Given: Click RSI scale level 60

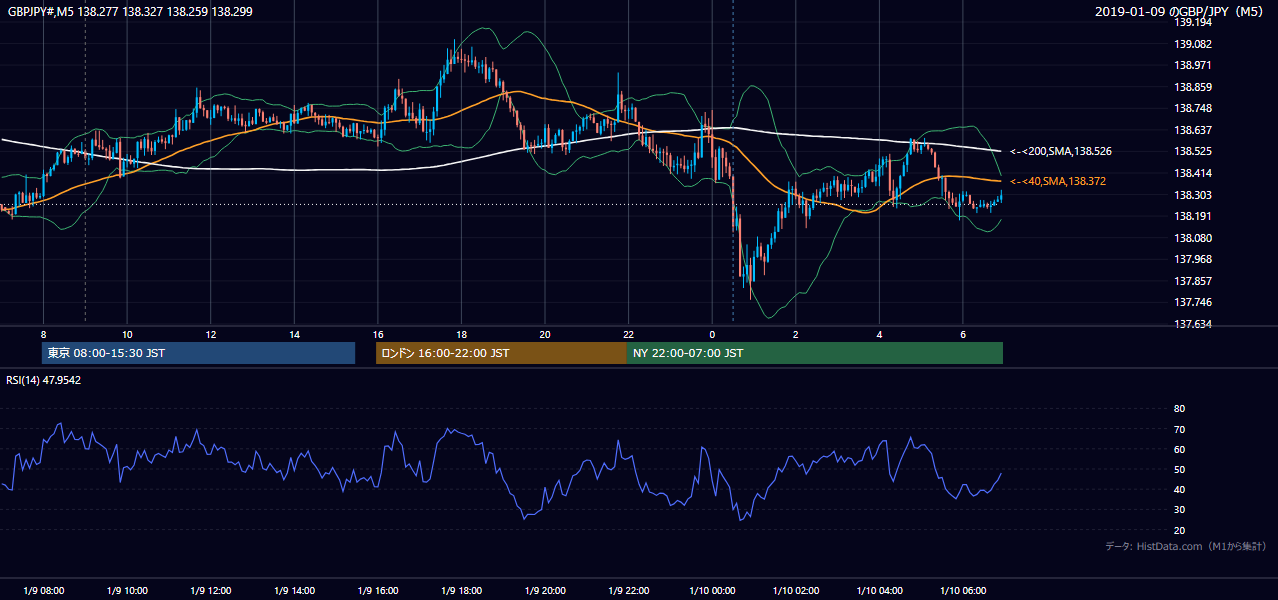Looking at the screenshot, I should (1179, 449).
